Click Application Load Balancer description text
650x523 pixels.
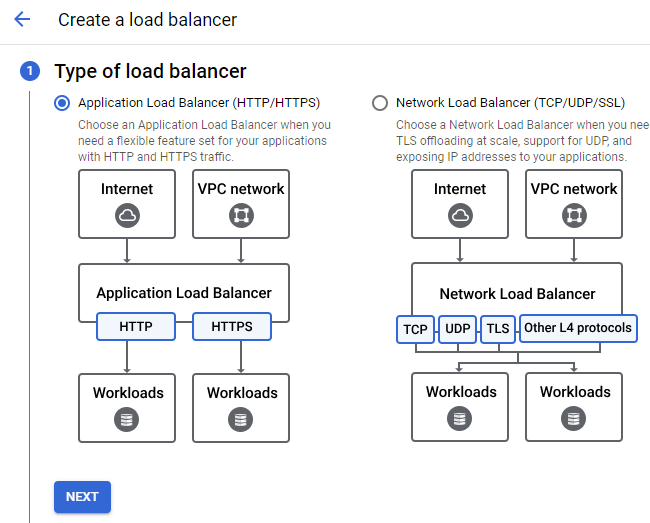[x=204, y=141]
